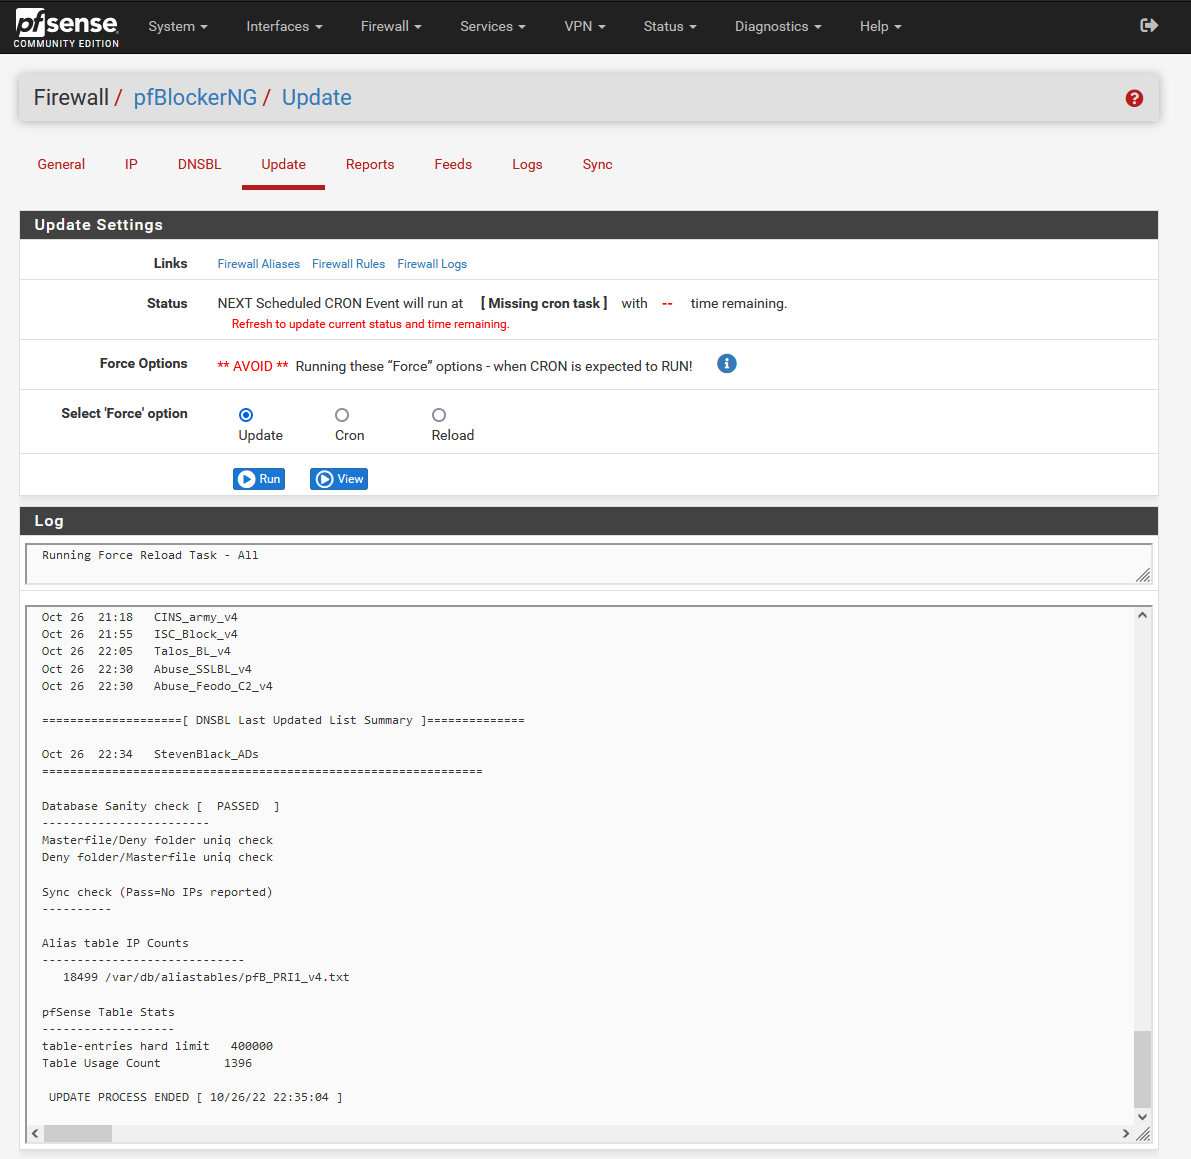
Task: Click the log scroll right arrow
Action: pos(1126,1133)
